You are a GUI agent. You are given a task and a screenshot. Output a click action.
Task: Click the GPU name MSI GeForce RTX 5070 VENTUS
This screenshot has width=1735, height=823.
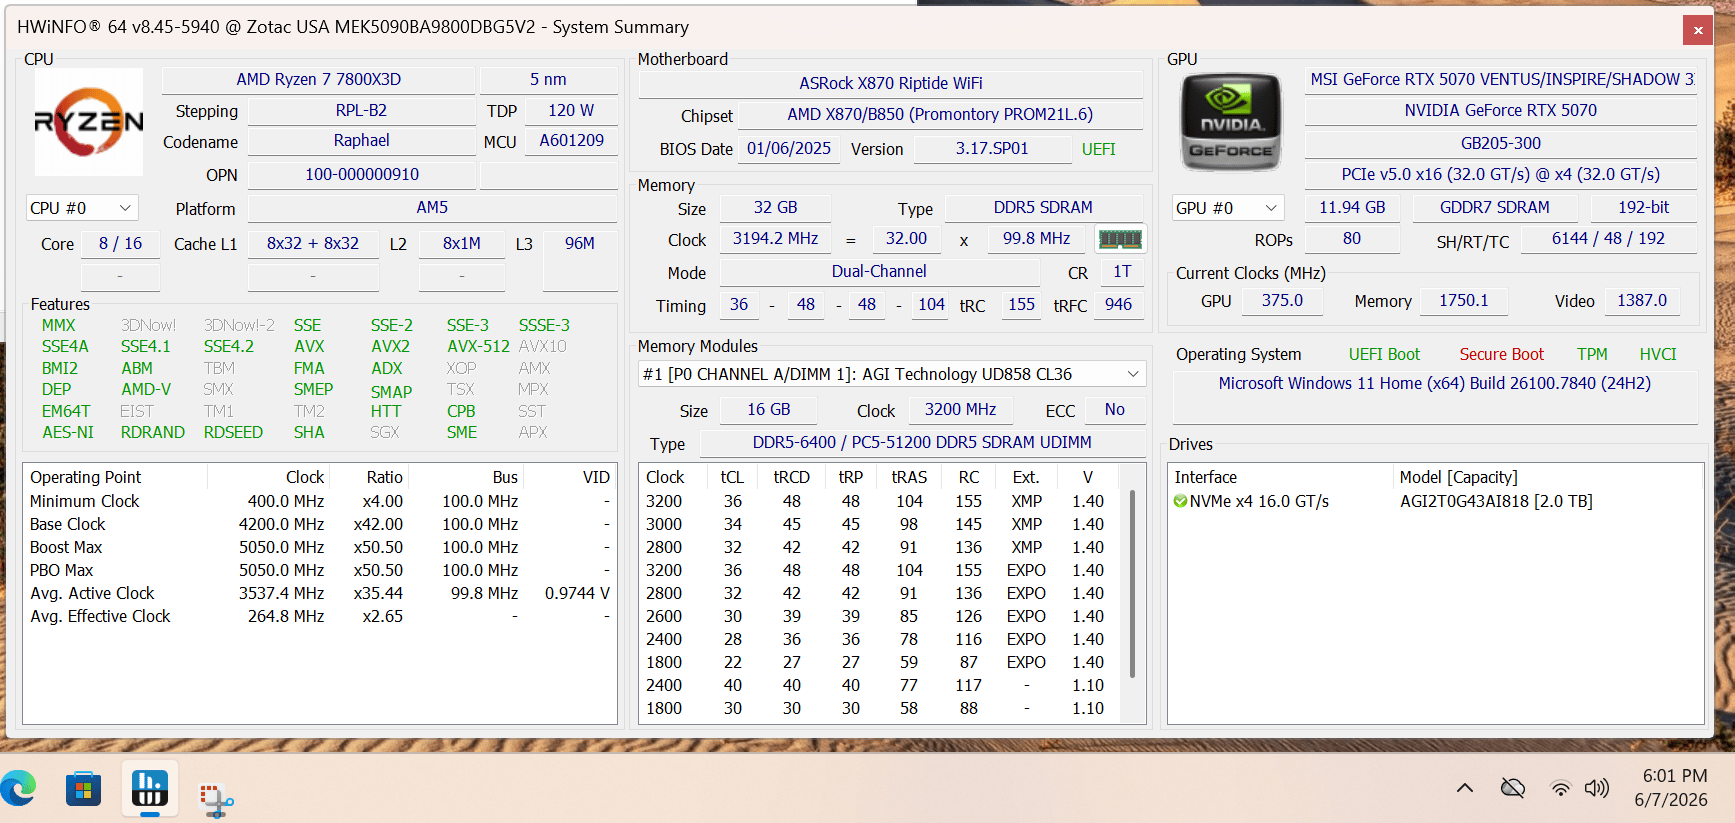click(x=1501, y=79)
